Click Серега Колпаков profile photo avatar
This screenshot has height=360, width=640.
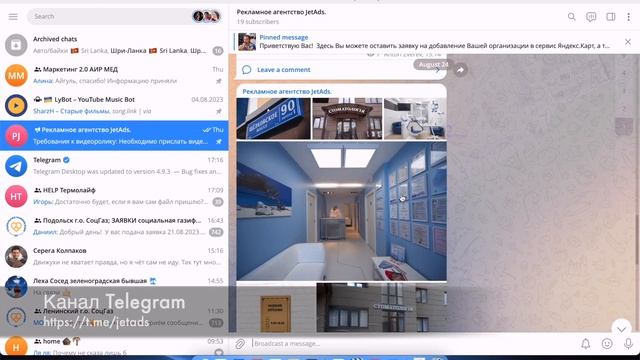(x=16, y=256)
